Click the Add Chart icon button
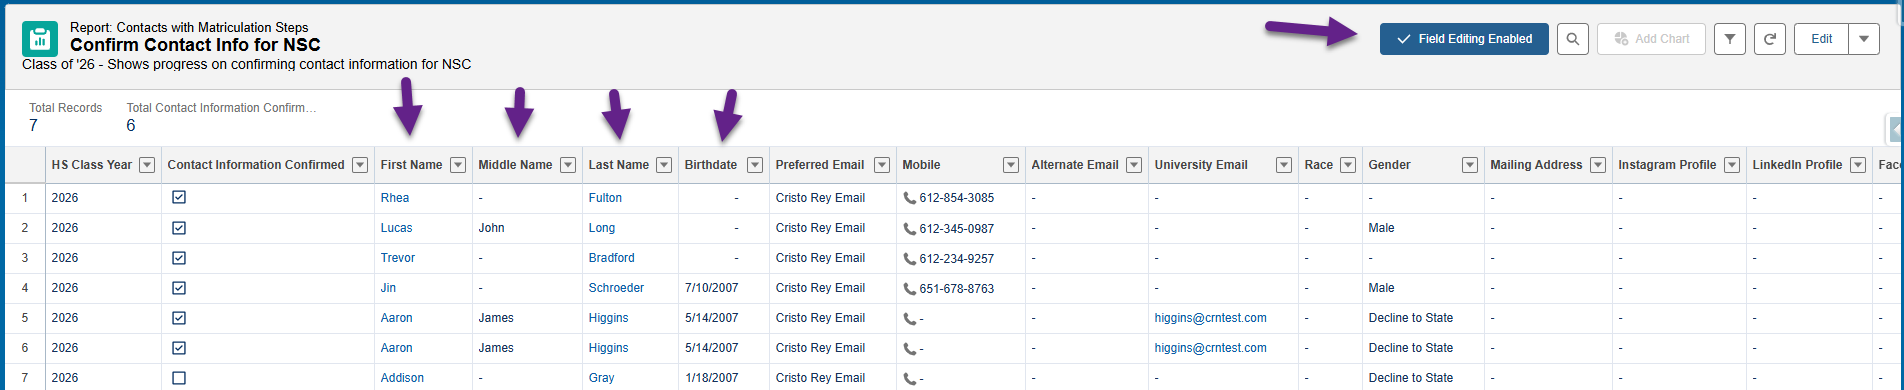Screen dimensions: 1904x390 (x=1651, y=39)
